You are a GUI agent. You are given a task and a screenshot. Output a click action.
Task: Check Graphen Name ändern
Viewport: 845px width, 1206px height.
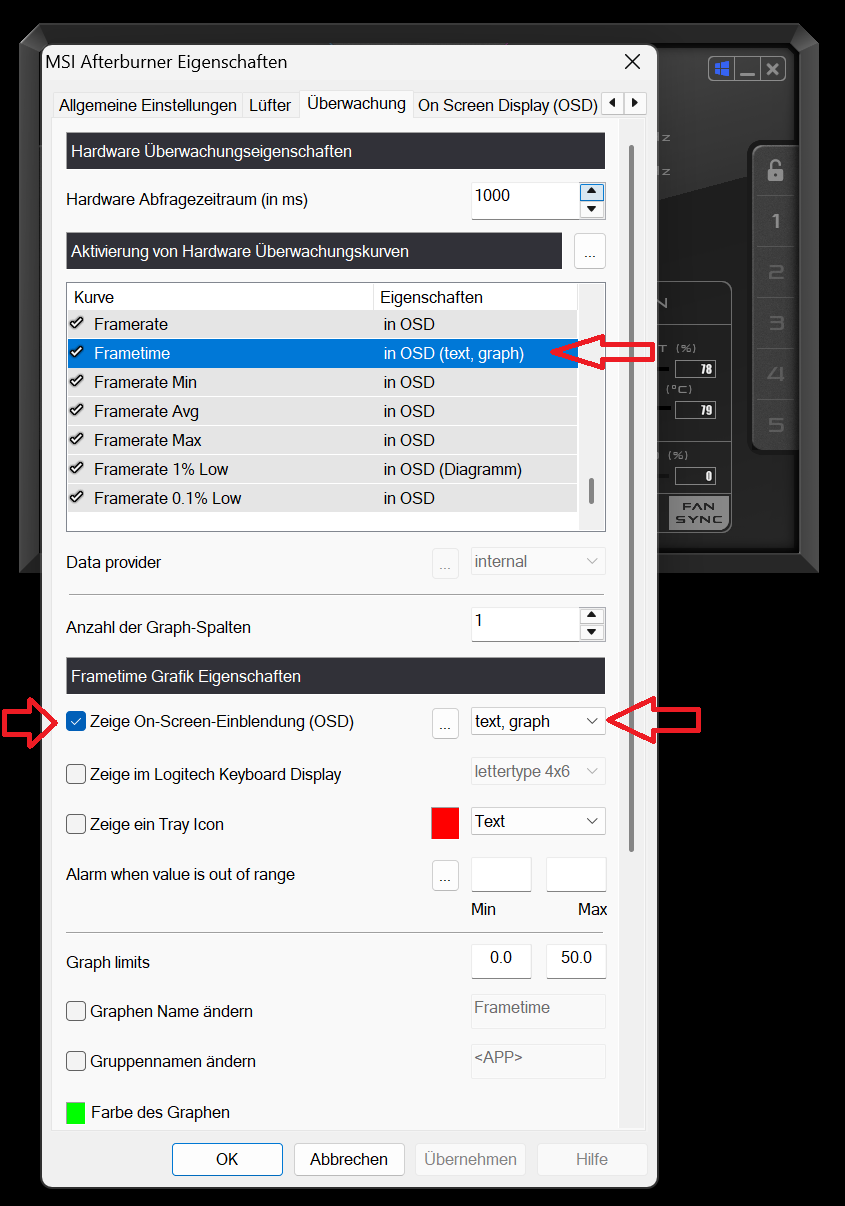coord(76,1011)
